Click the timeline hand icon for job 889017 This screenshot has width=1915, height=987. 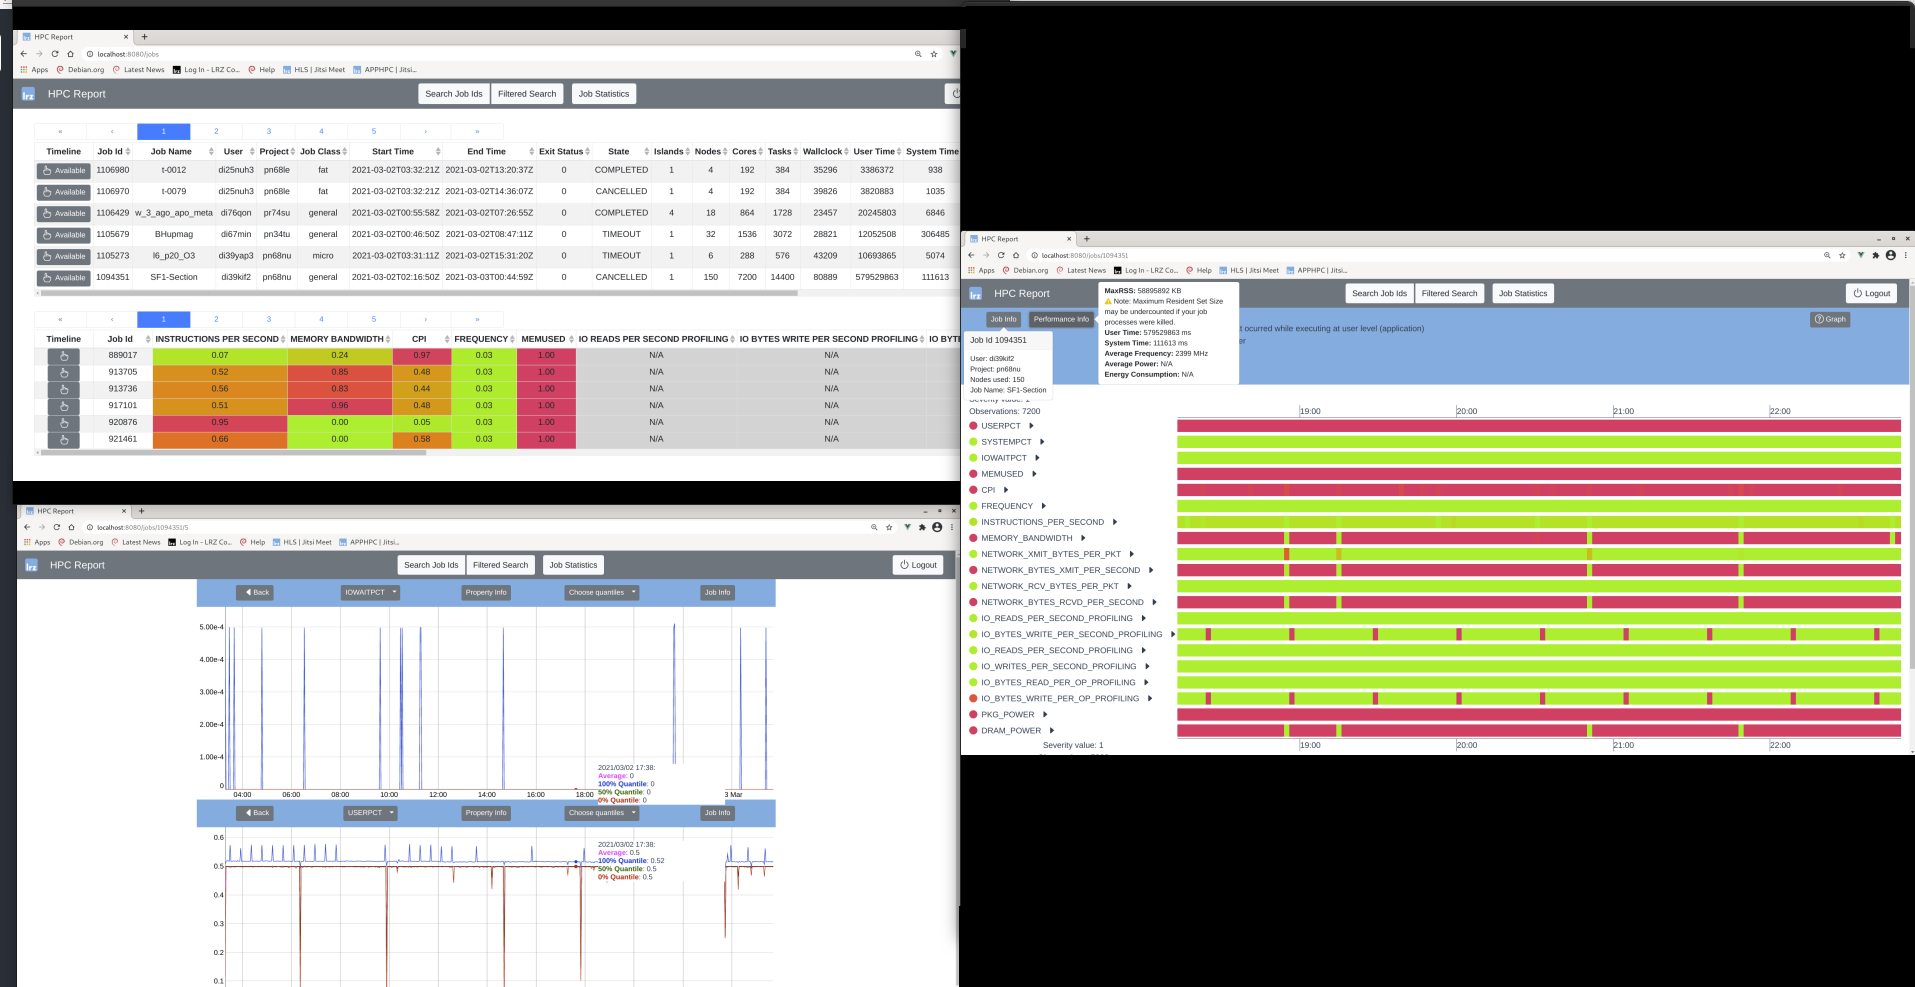pyautogui.click(x=63, y=356)
